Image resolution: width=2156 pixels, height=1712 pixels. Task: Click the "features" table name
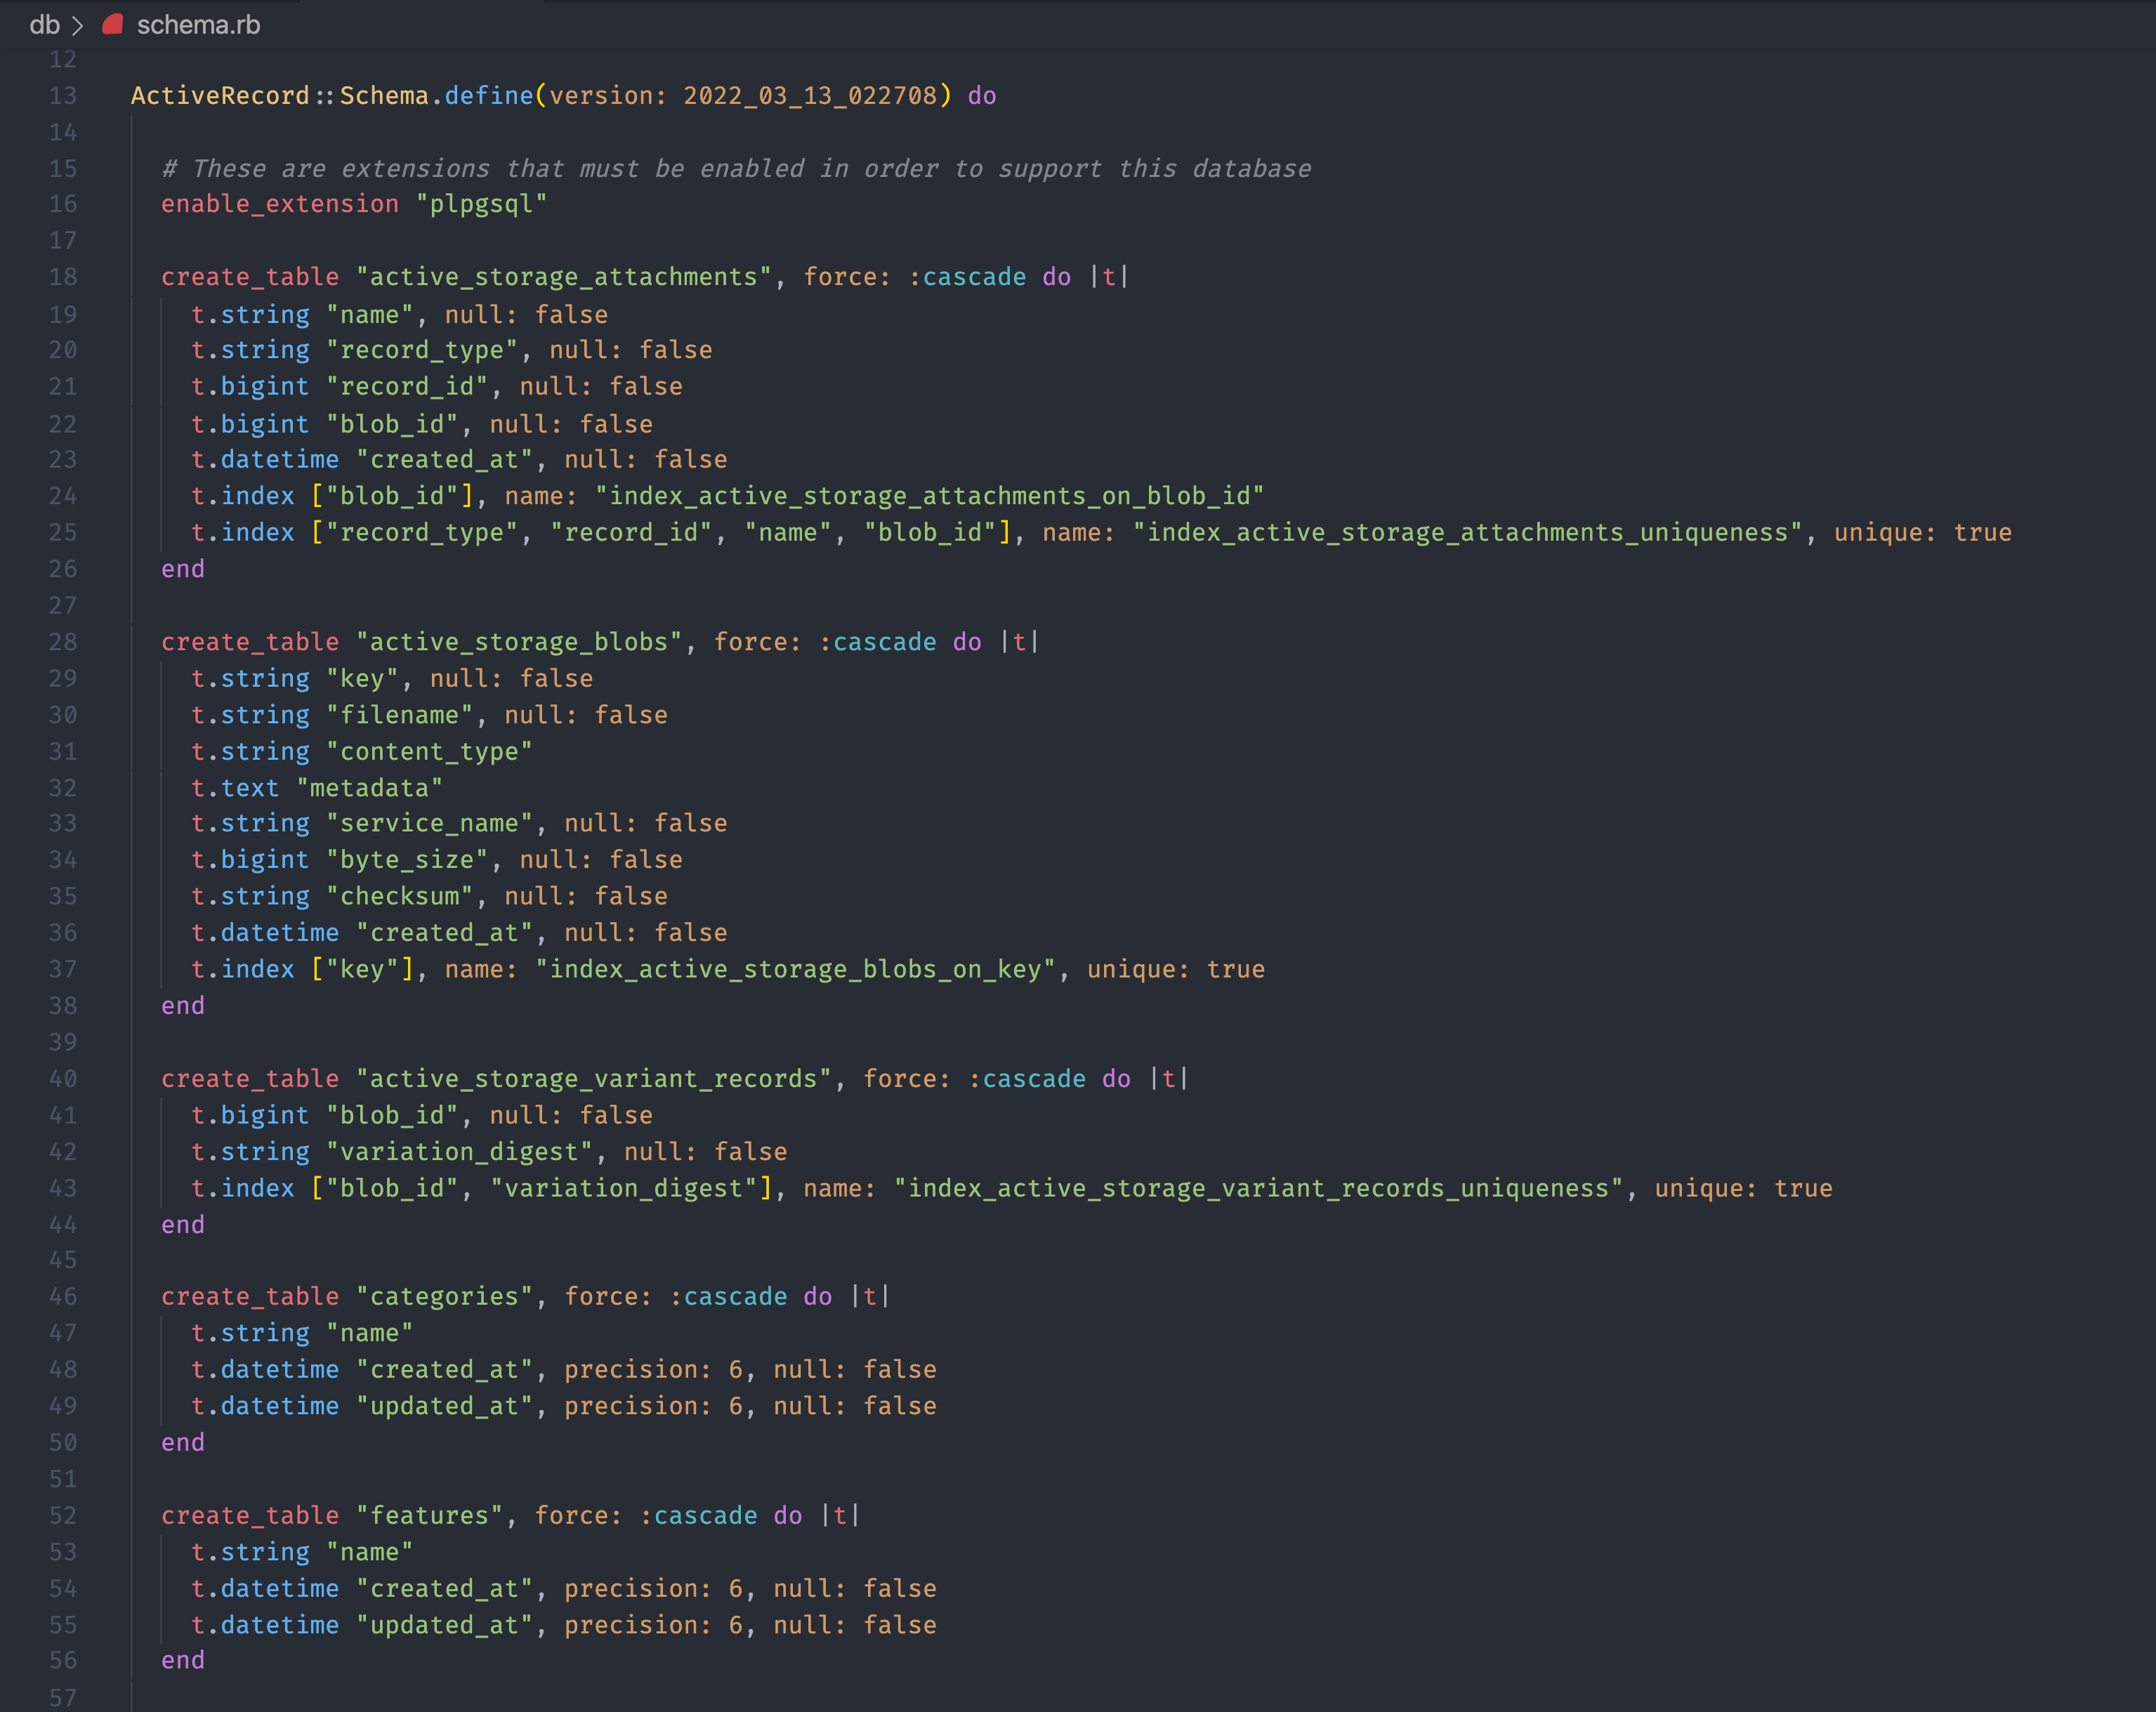coord(430,1516)
